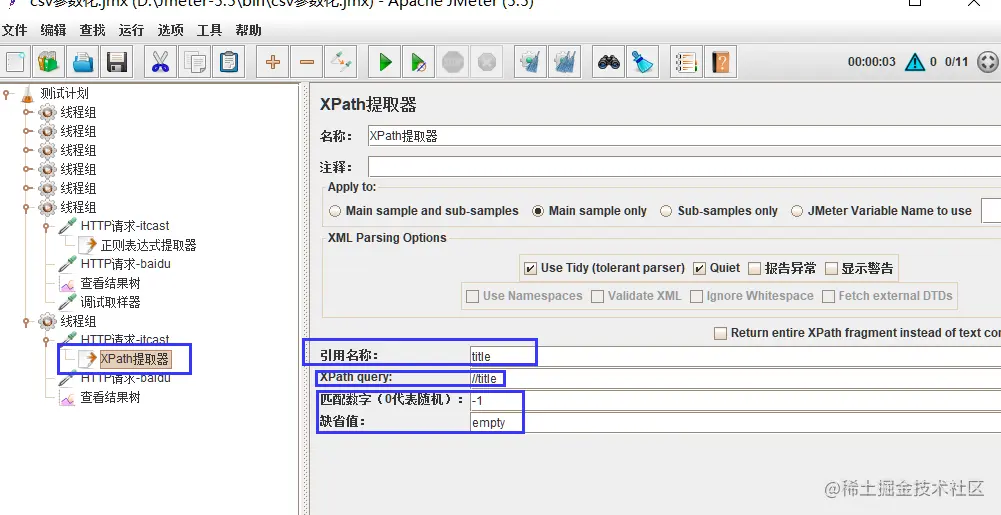Click the 注释 comment input field
1001x515 pixels.
tap(684, 167)
